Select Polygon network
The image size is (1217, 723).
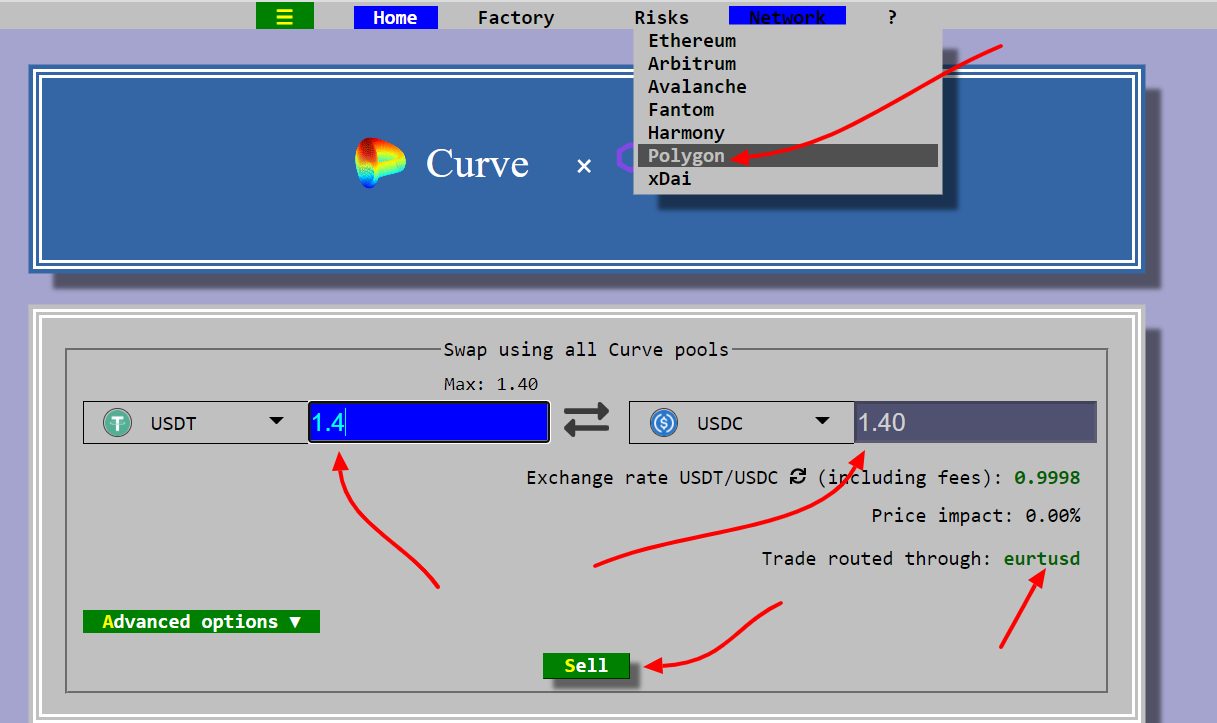pos(788,156)
